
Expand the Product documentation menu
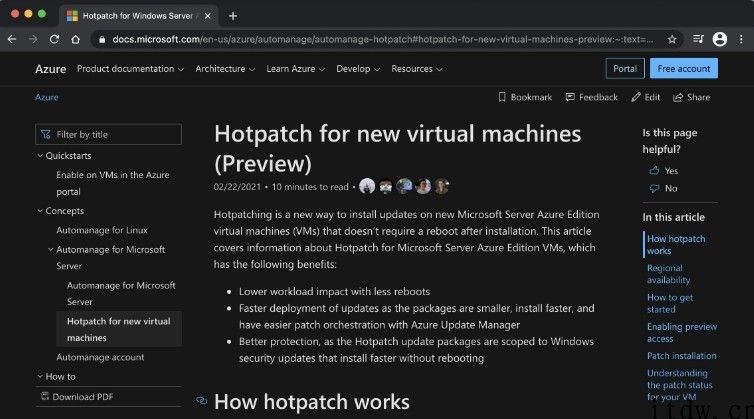(x=130, y=69)
